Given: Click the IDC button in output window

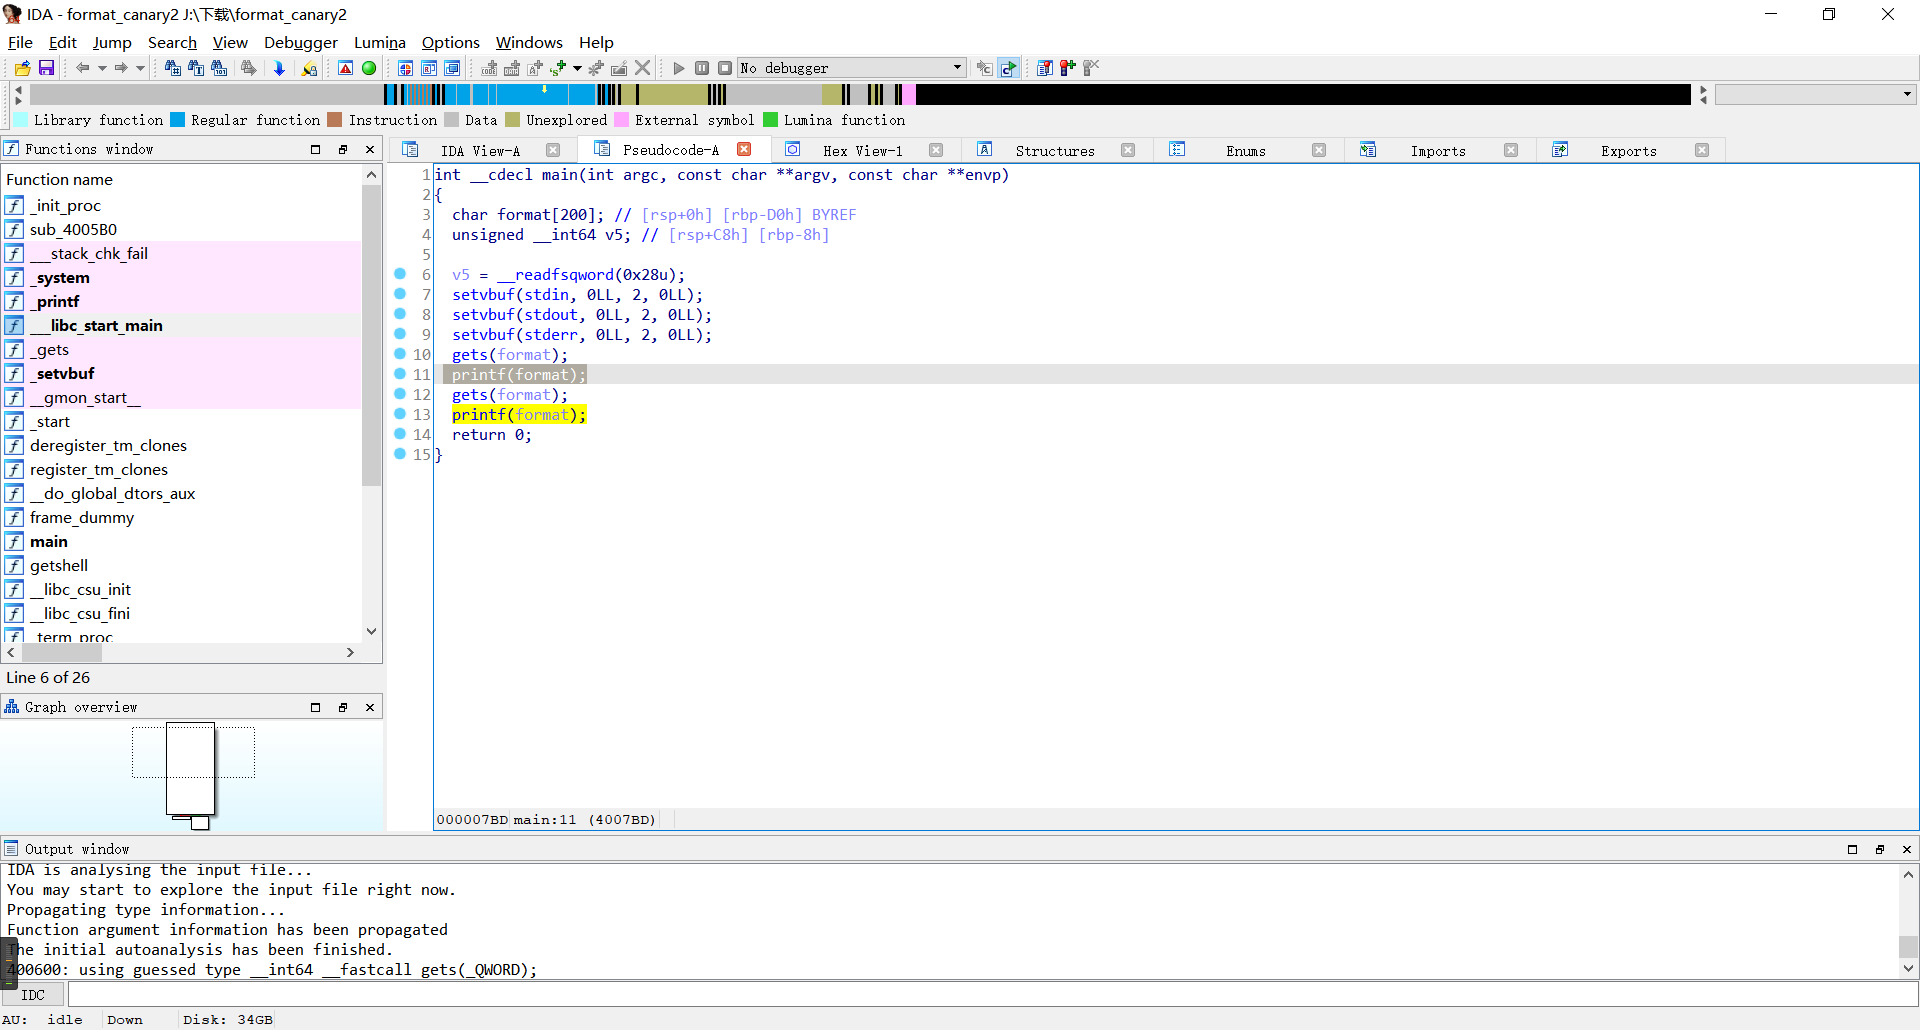Looking at the screenshot, I should click(x=33, y=995).
